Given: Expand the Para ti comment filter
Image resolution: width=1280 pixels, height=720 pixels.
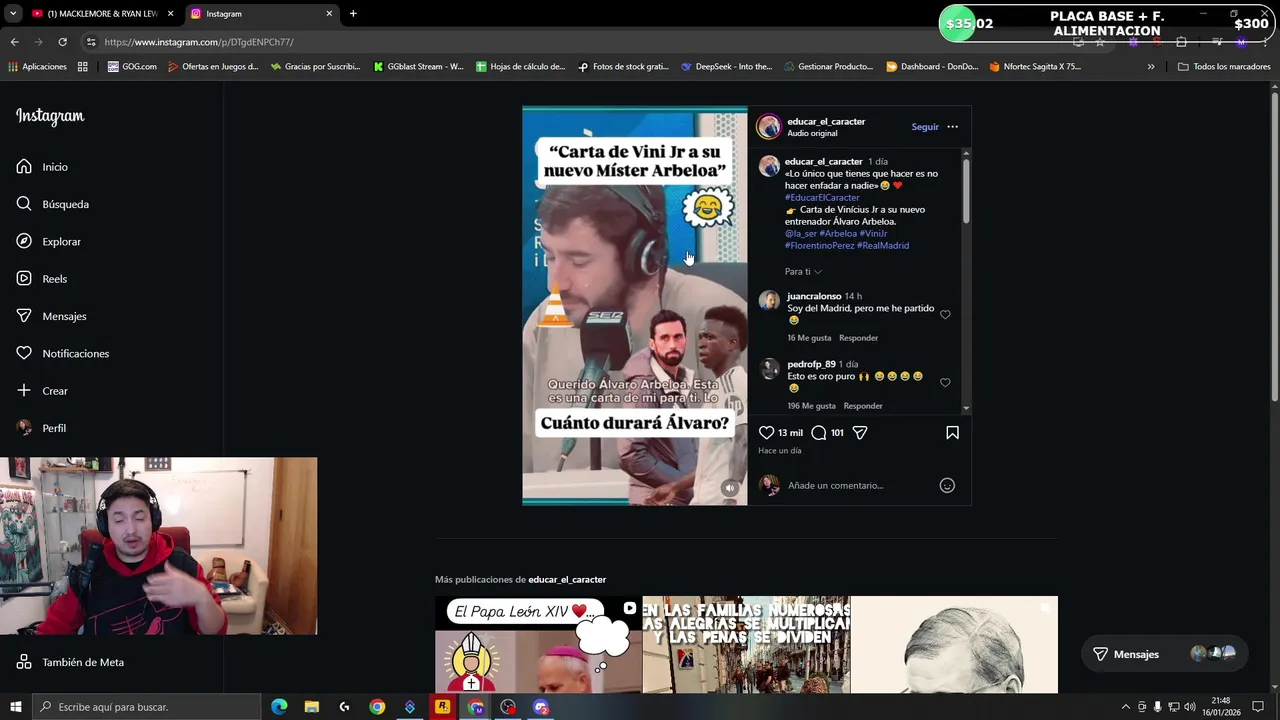Looking at the screenshot, I should click(x=803, y=272).
